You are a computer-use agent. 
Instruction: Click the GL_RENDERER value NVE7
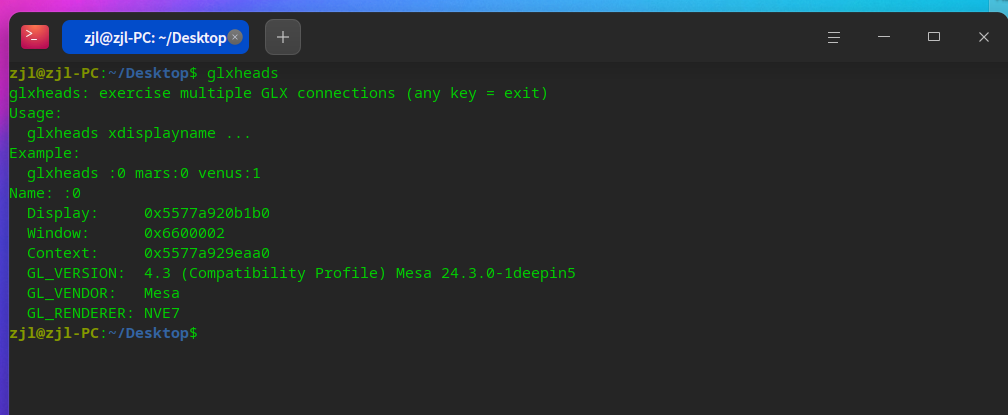[x=162, y=312]
